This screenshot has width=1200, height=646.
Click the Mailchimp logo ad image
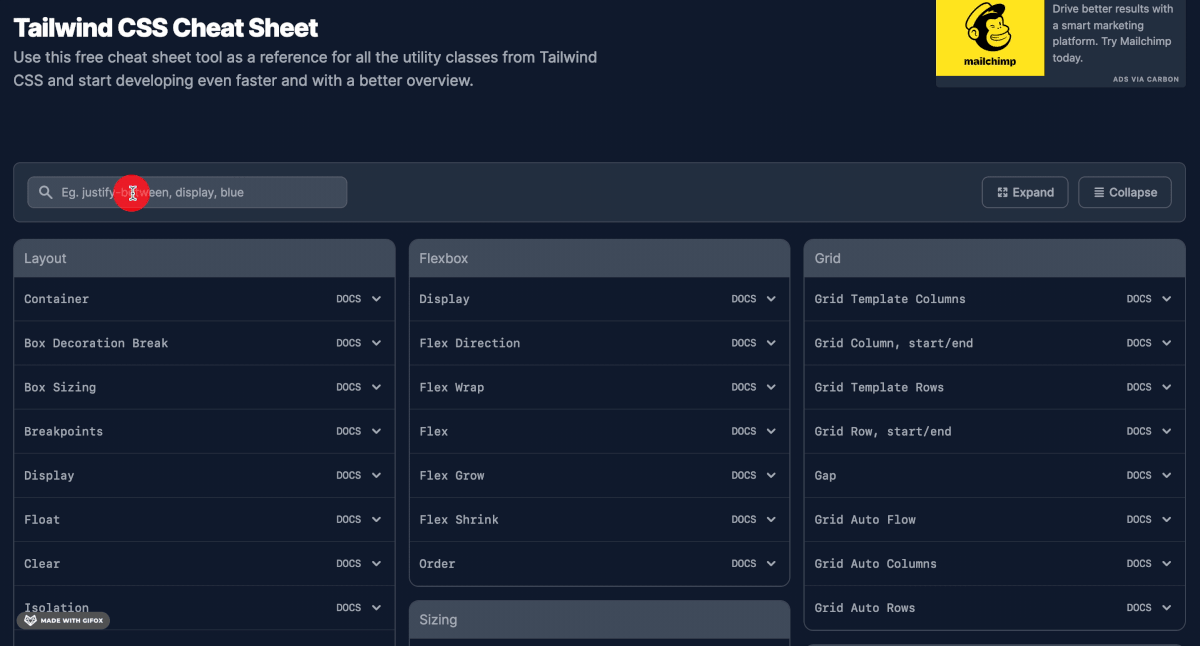coord(989,37)
